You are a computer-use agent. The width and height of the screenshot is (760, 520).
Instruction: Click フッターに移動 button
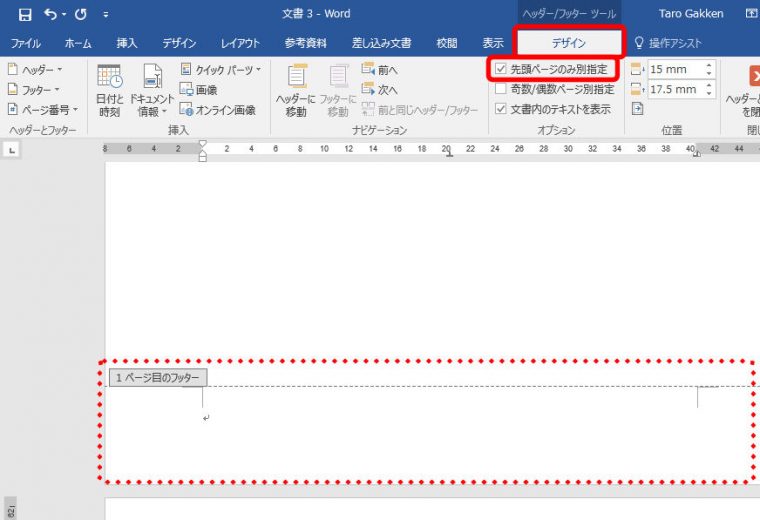tap(338, 91)
